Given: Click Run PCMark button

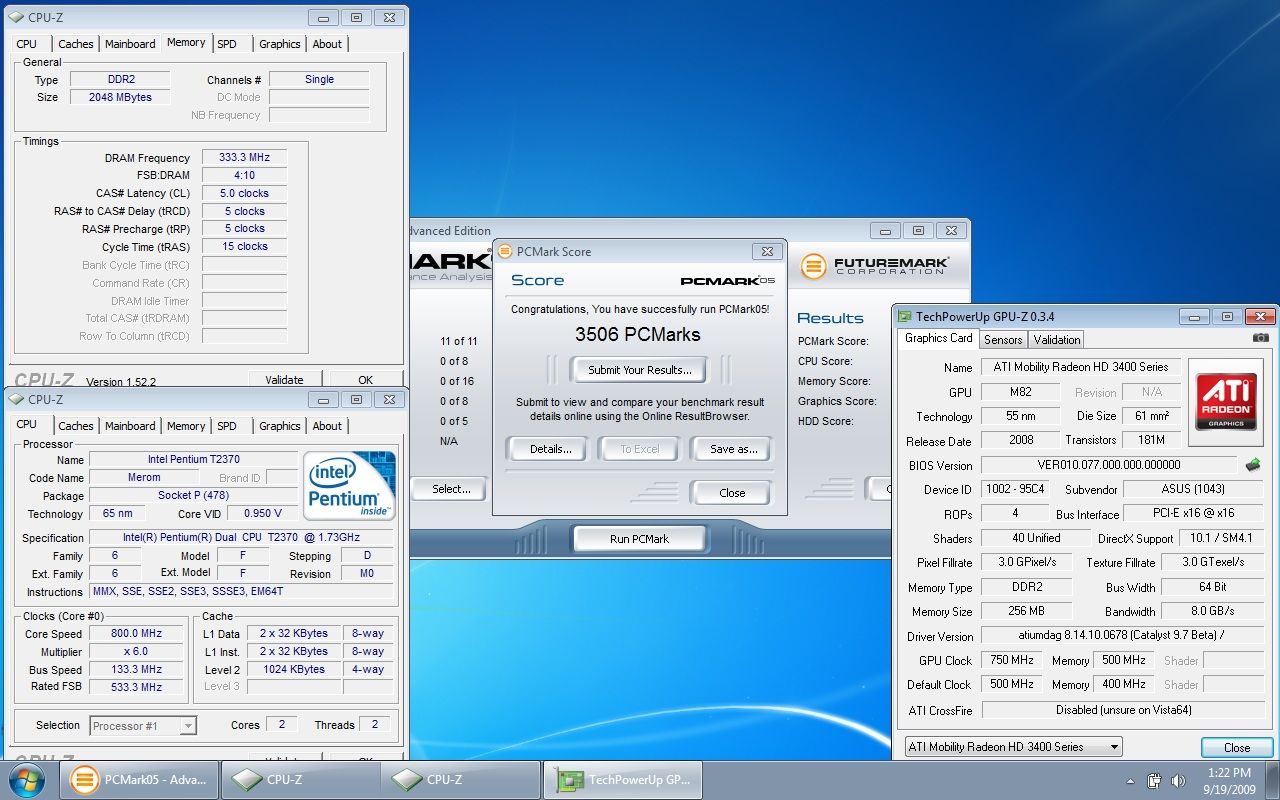Looking at the screenshot, I should [x=639, y=539].
